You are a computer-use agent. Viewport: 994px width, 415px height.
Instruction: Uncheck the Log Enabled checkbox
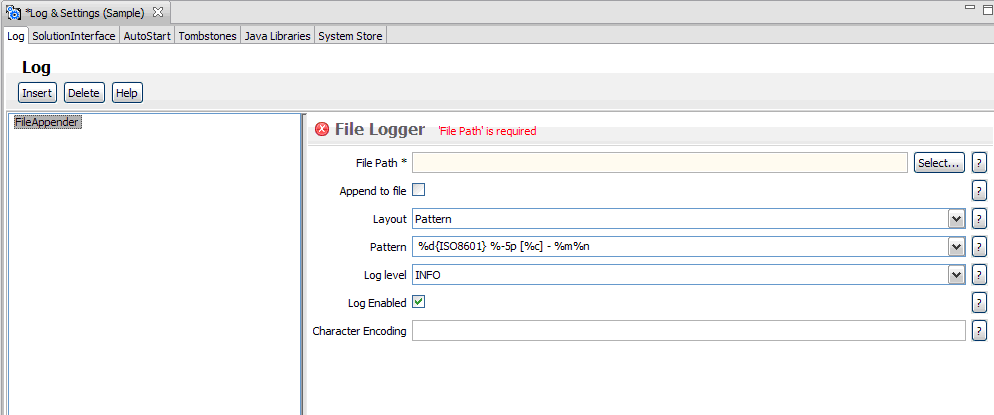coord(419,302)
